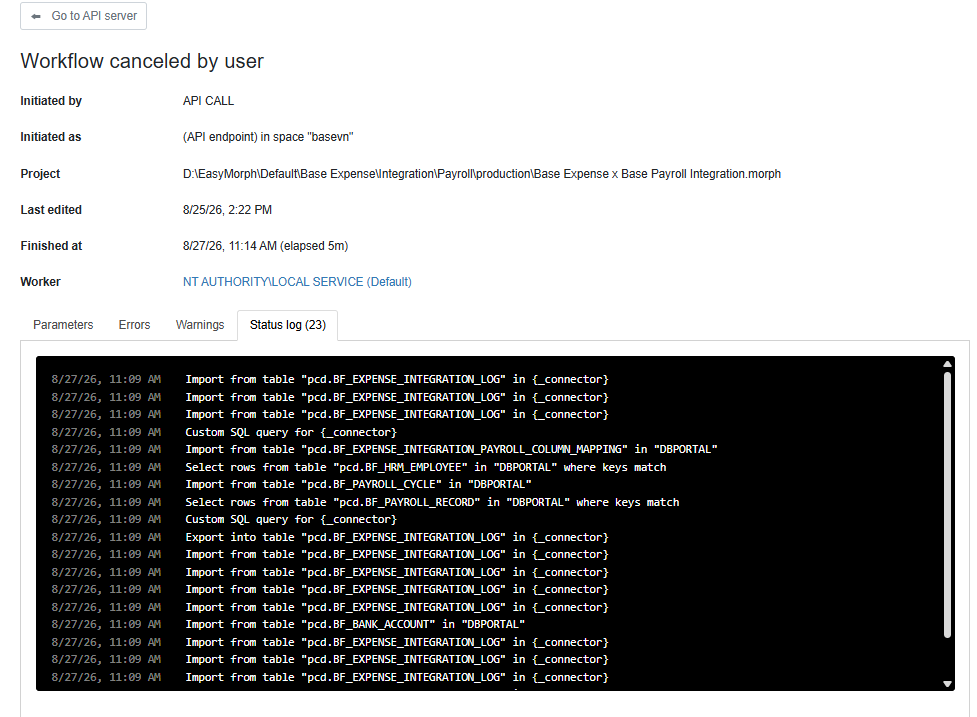Click the first Custom SQL query entry
977x717 pixels.
[291, 432]
